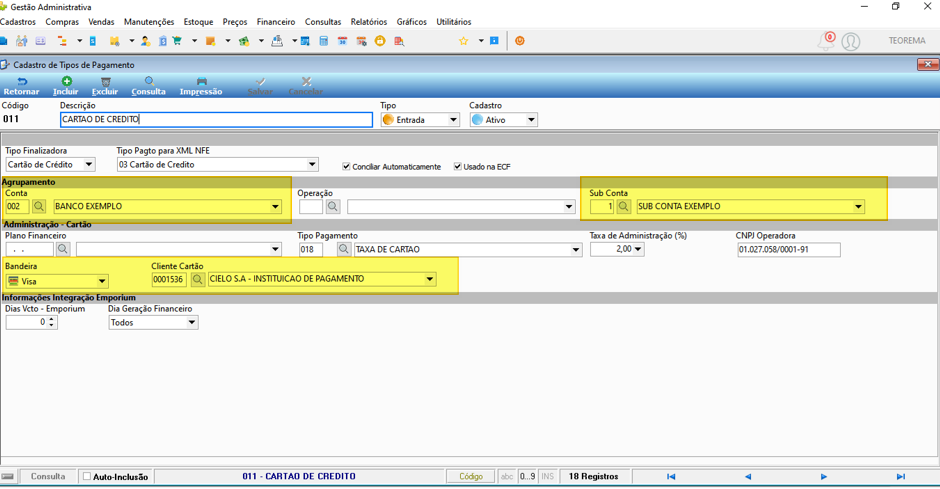The height and width of the screenshot is (489, 940).
Task: Click the favorites star icon
Action: pyautogui.click(x=463, y=41)
